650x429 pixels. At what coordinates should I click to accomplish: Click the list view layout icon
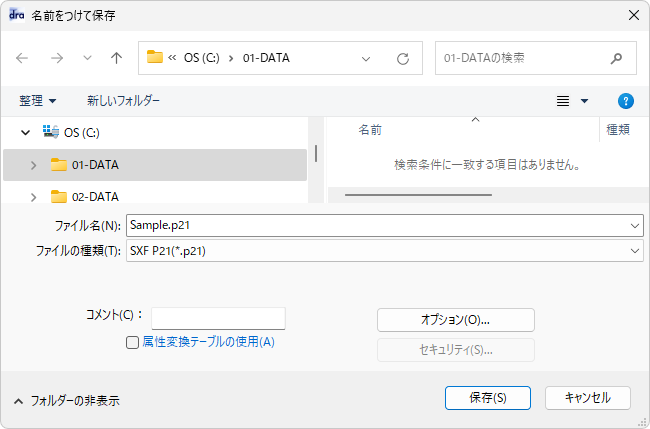tap(563, 101)
